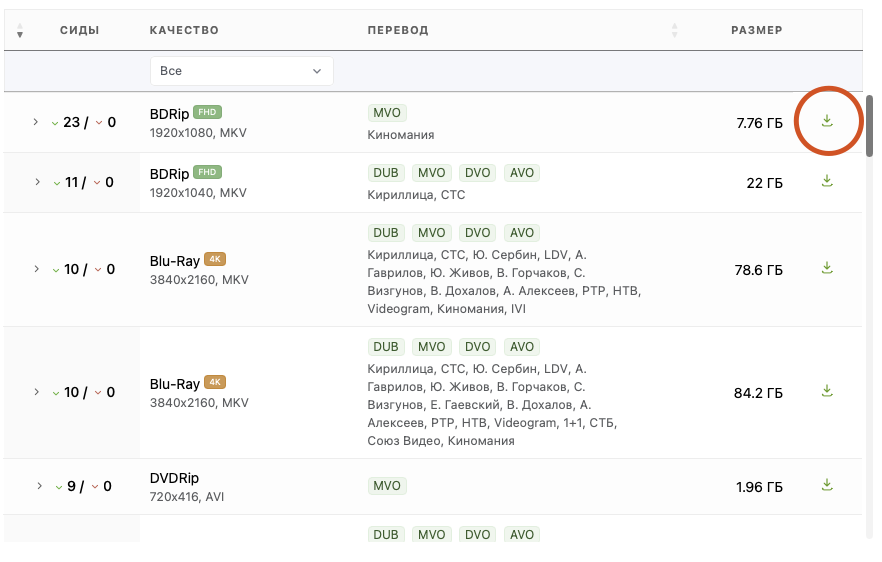Viewport: 882px width, 562px height.
Task: Expand the DVDRip row with 9 seeds
Action: click(39, 485)
